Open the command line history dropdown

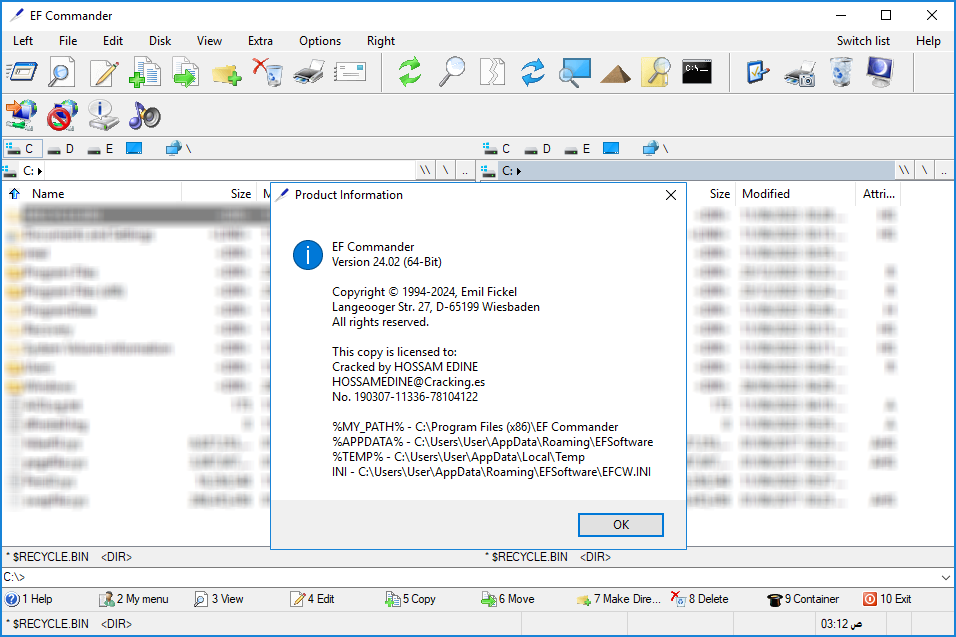point(945,577)
